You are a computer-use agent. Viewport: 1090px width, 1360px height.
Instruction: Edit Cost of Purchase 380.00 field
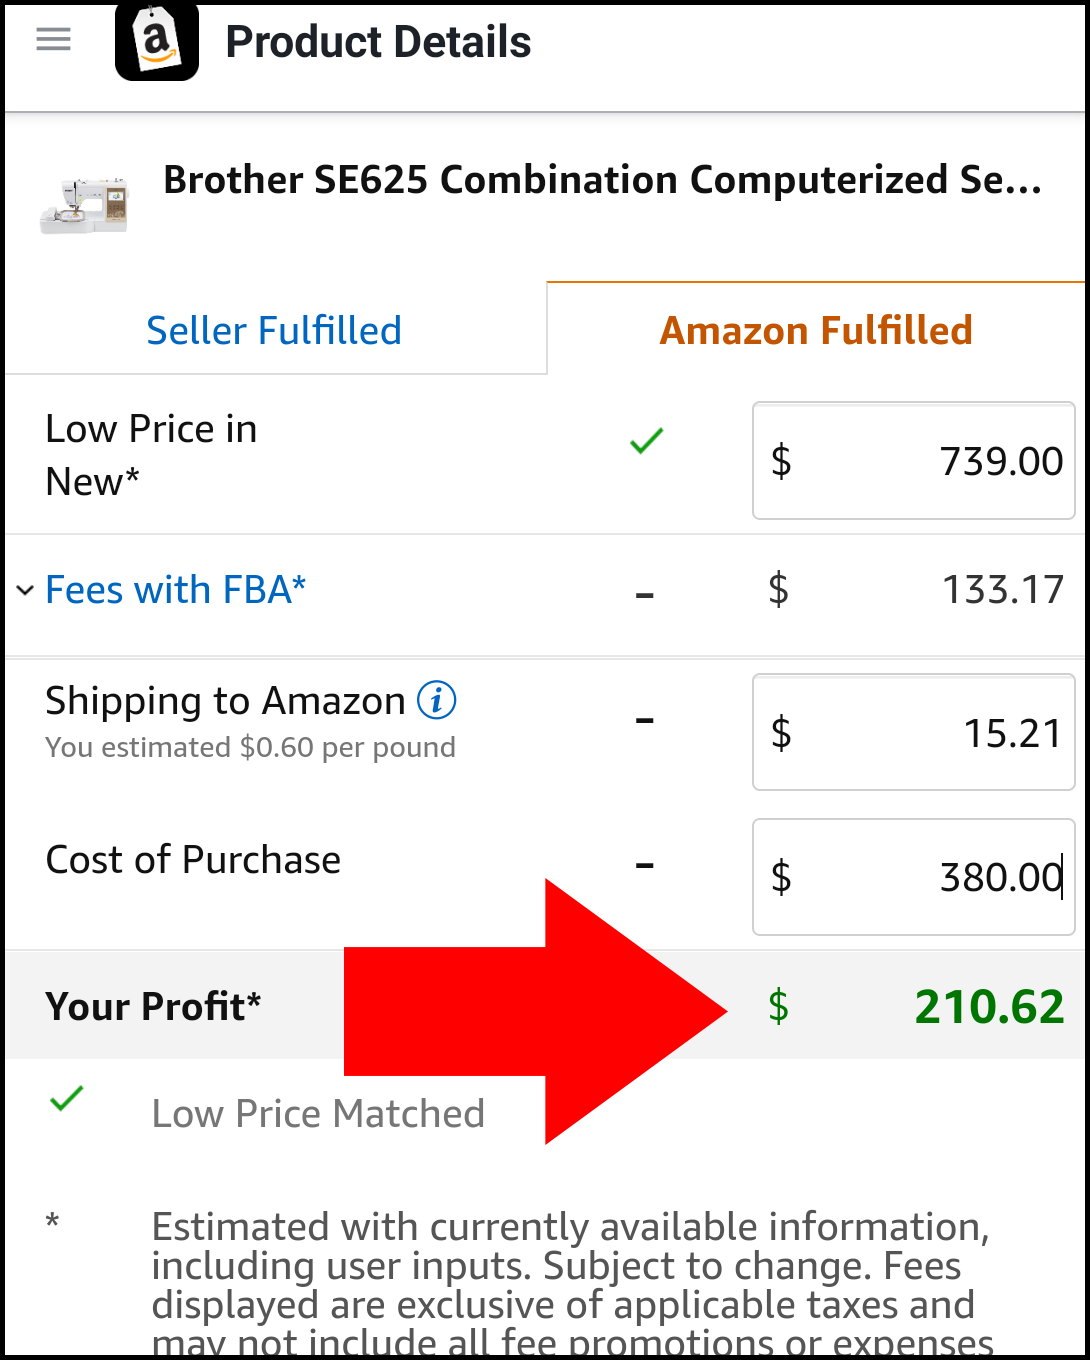click(914, 877)
